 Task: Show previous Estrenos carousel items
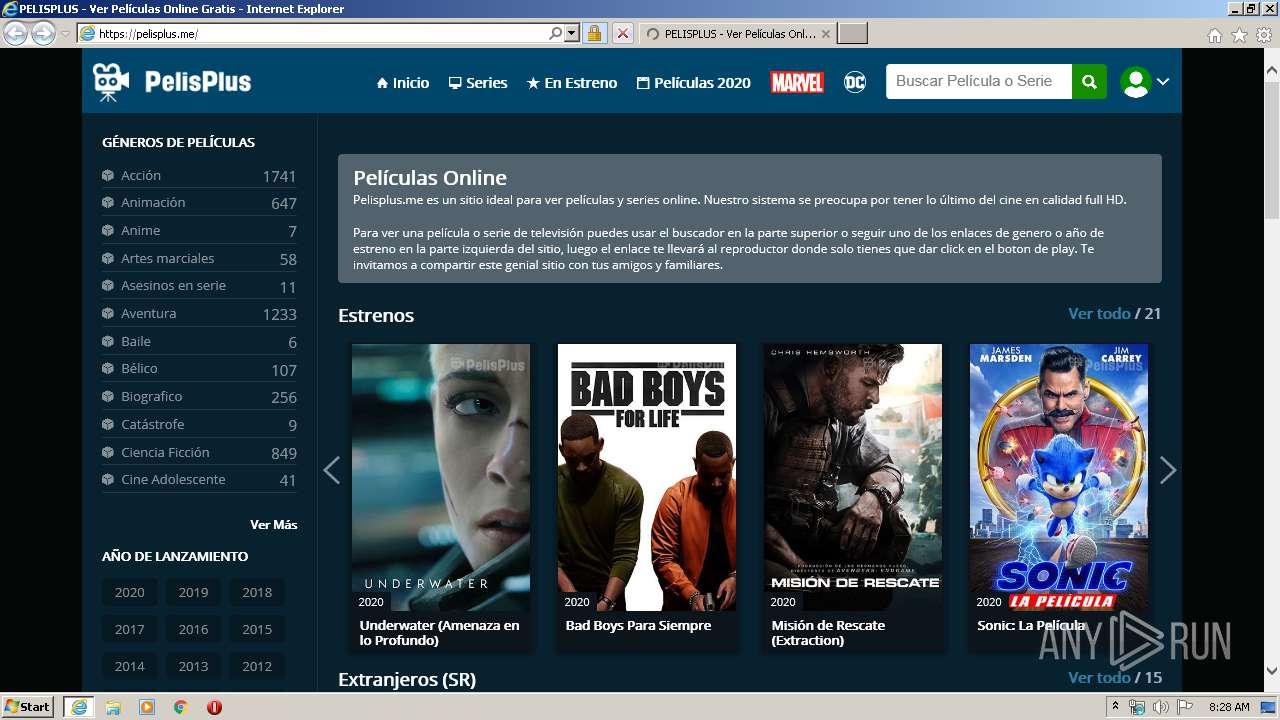332,470
